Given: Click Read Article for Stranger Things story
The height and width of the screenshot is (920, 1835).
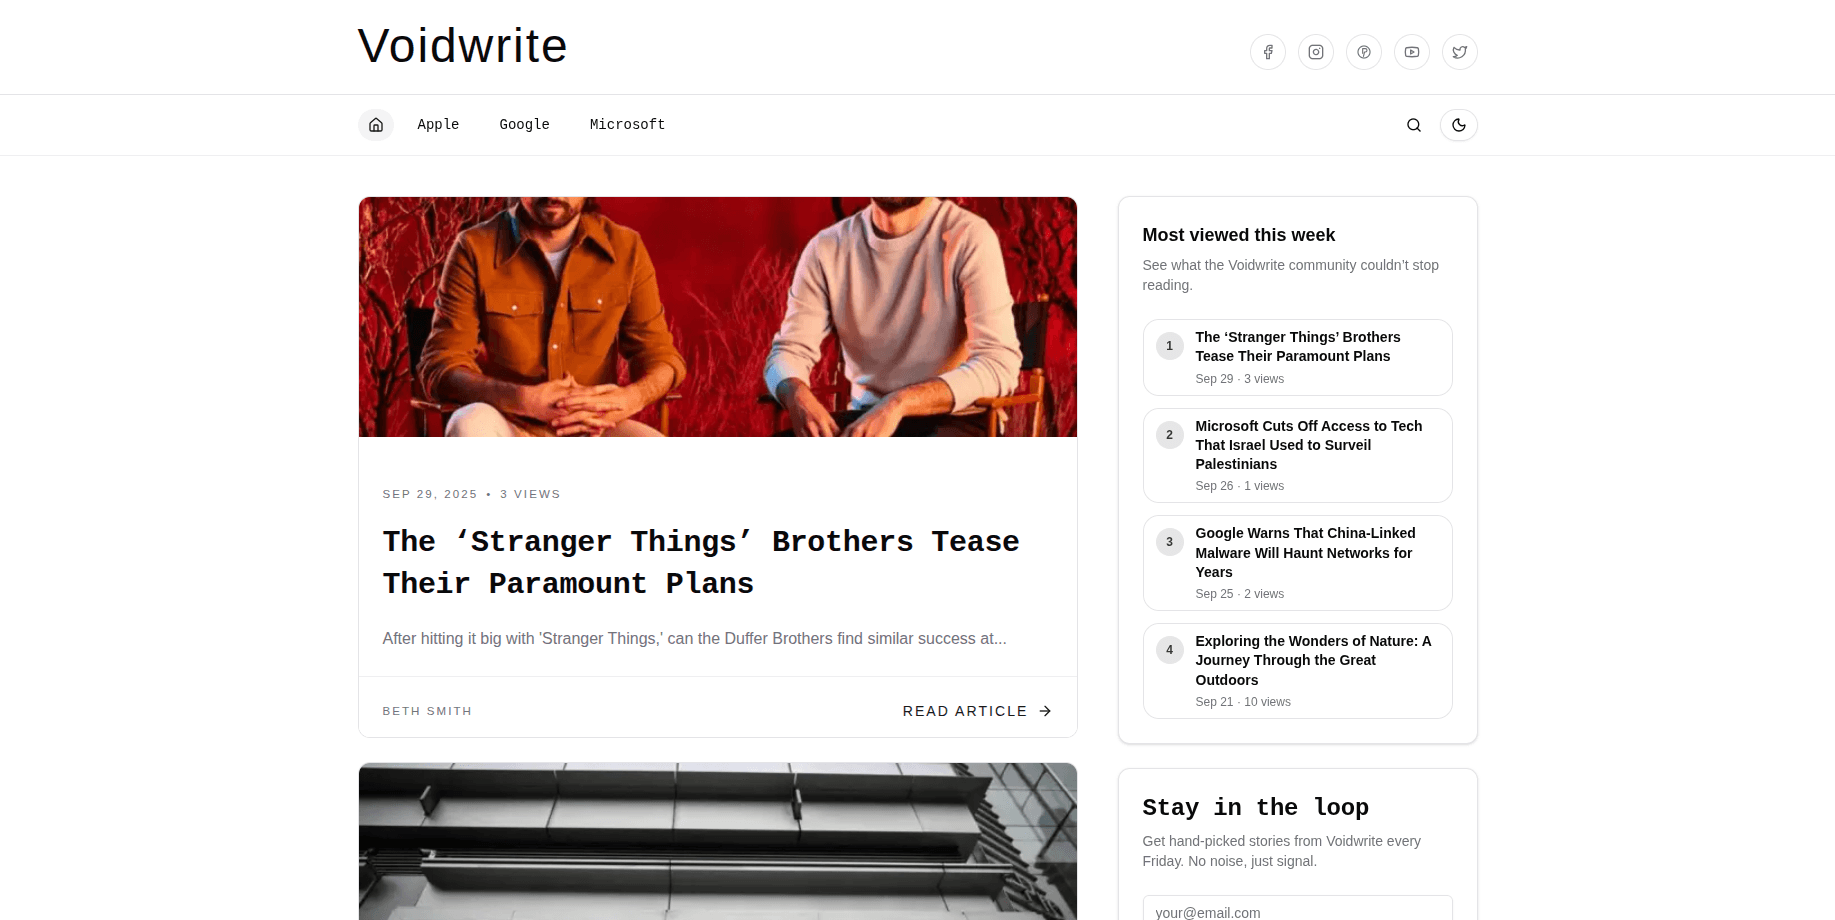Looking at the screenshot, I should pyautogui.click(x=976, y=711).
